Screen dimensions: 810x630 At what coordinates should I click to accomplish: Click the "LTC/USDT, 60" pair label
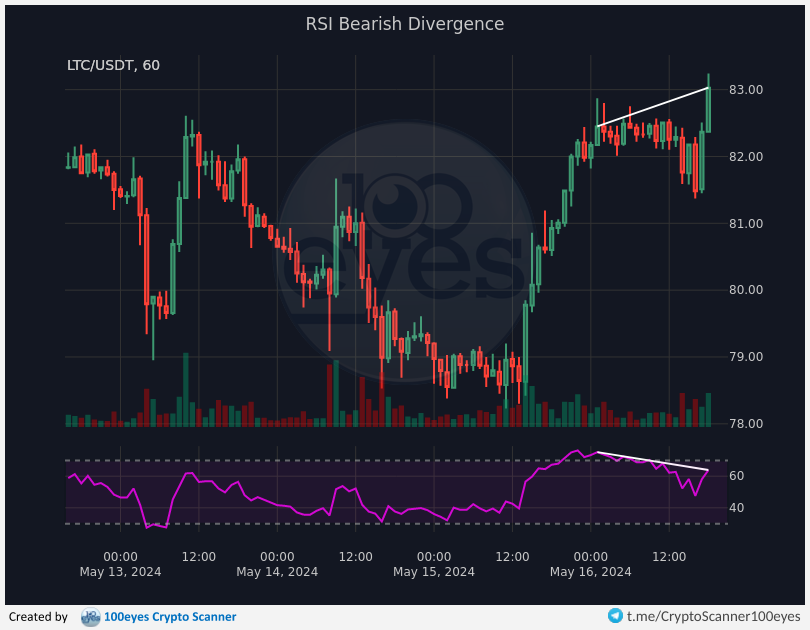pos(113,65)
